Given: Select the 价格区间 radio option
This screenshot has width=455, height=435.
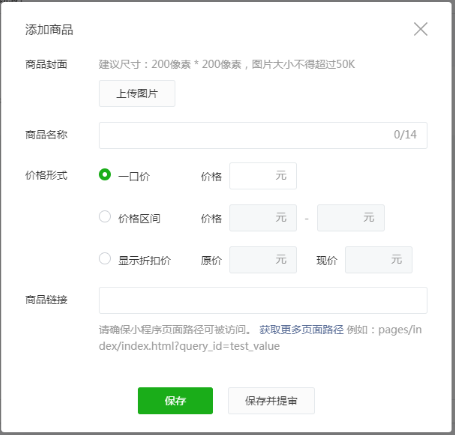Looking at the screenshot, I should point(105,217).
